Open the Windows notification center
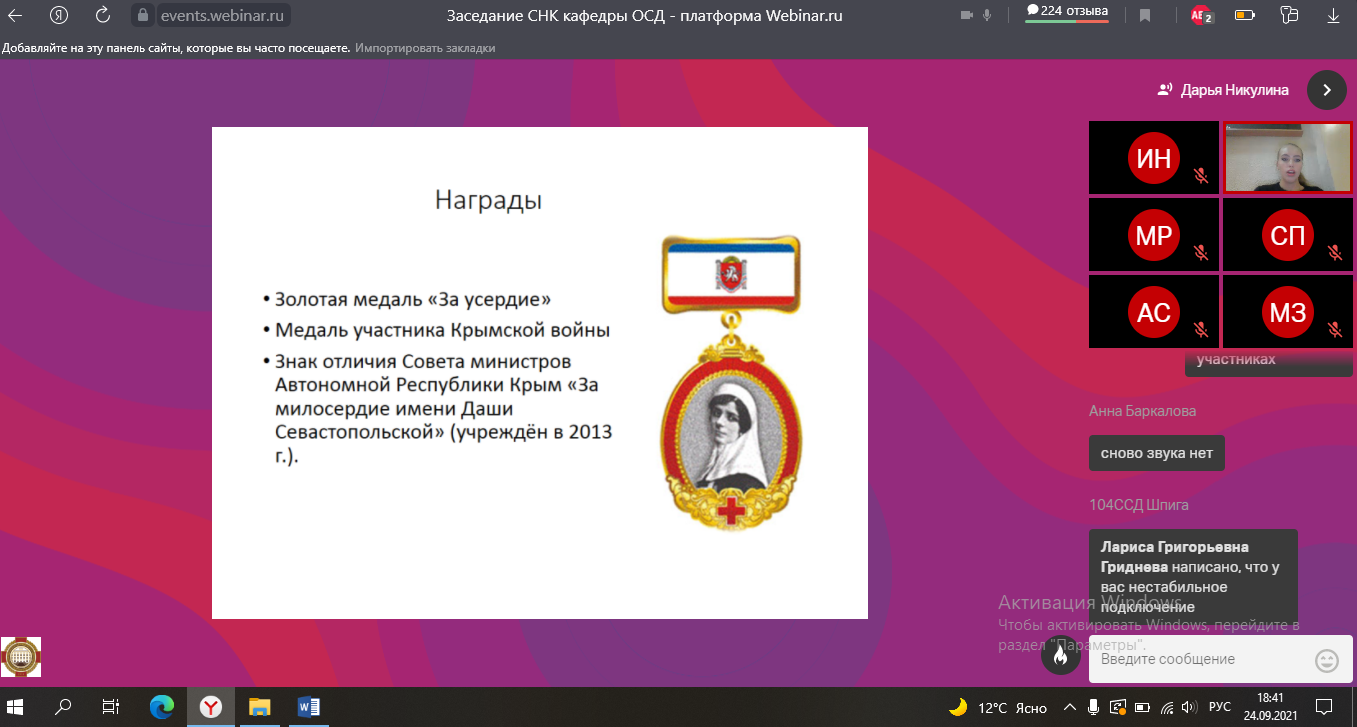This screenshot has height=727, width=1357. (1325, 707)
